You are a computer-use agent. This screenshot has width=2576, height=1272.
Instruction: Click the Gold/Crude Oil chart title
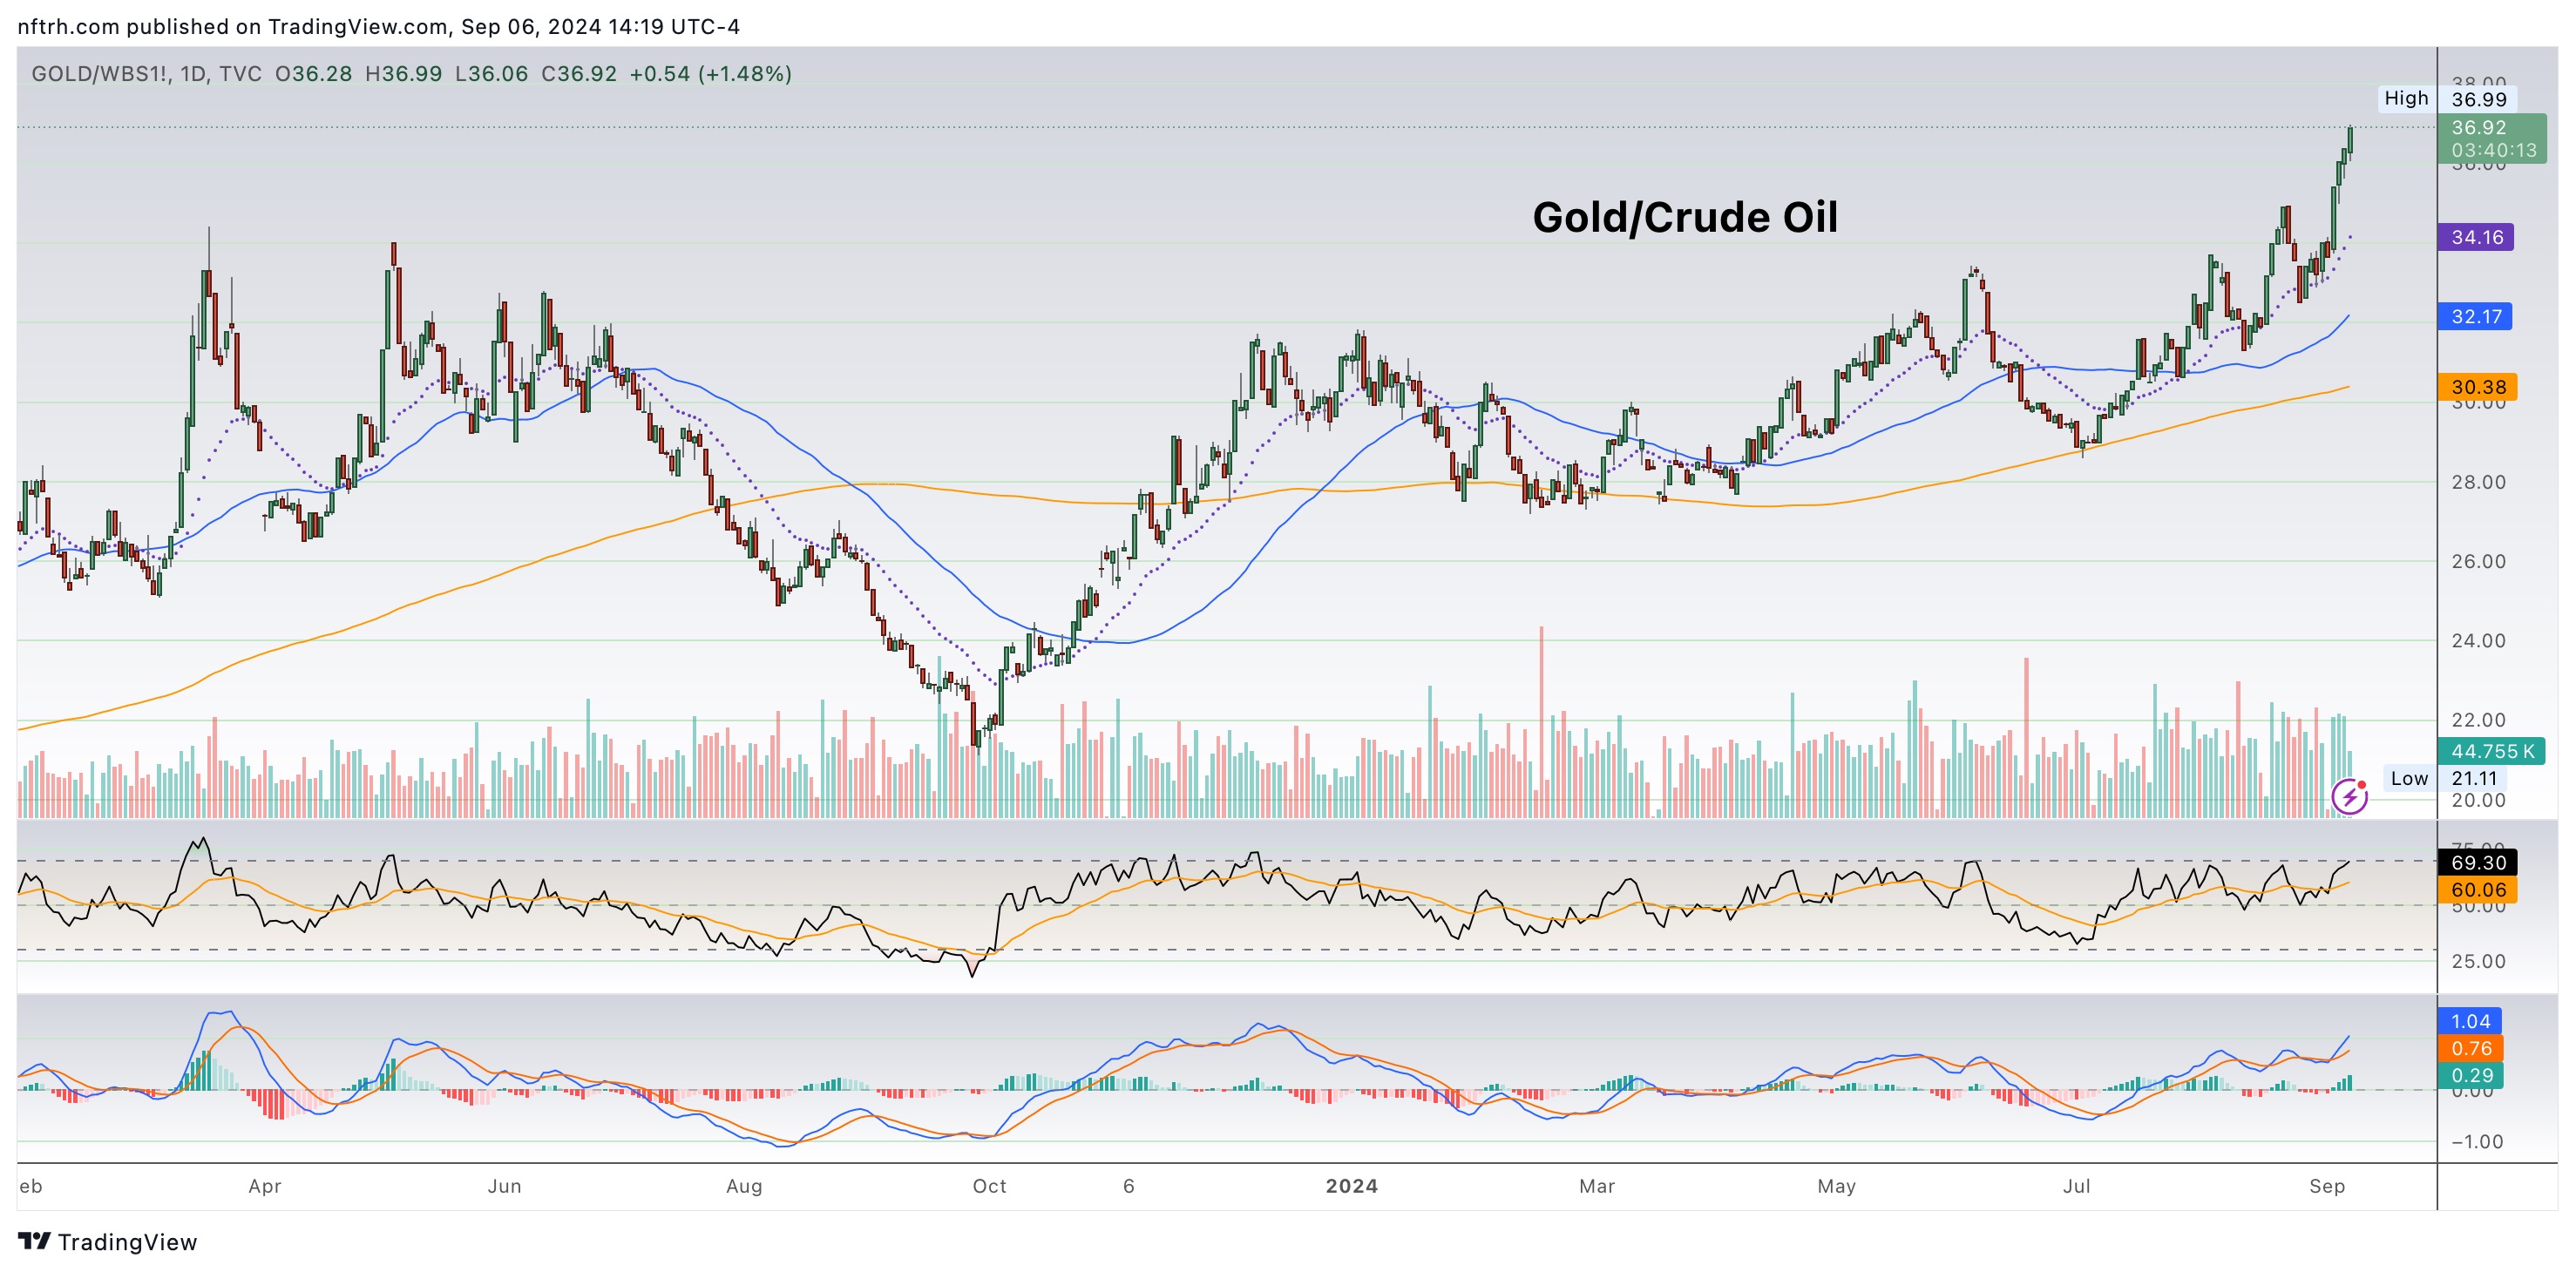[1685, 217]
